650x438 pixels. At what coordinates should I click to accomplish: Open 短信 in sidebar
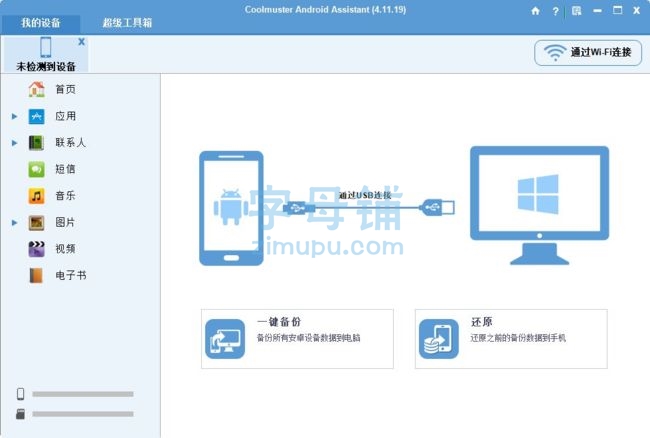(65, 169)
